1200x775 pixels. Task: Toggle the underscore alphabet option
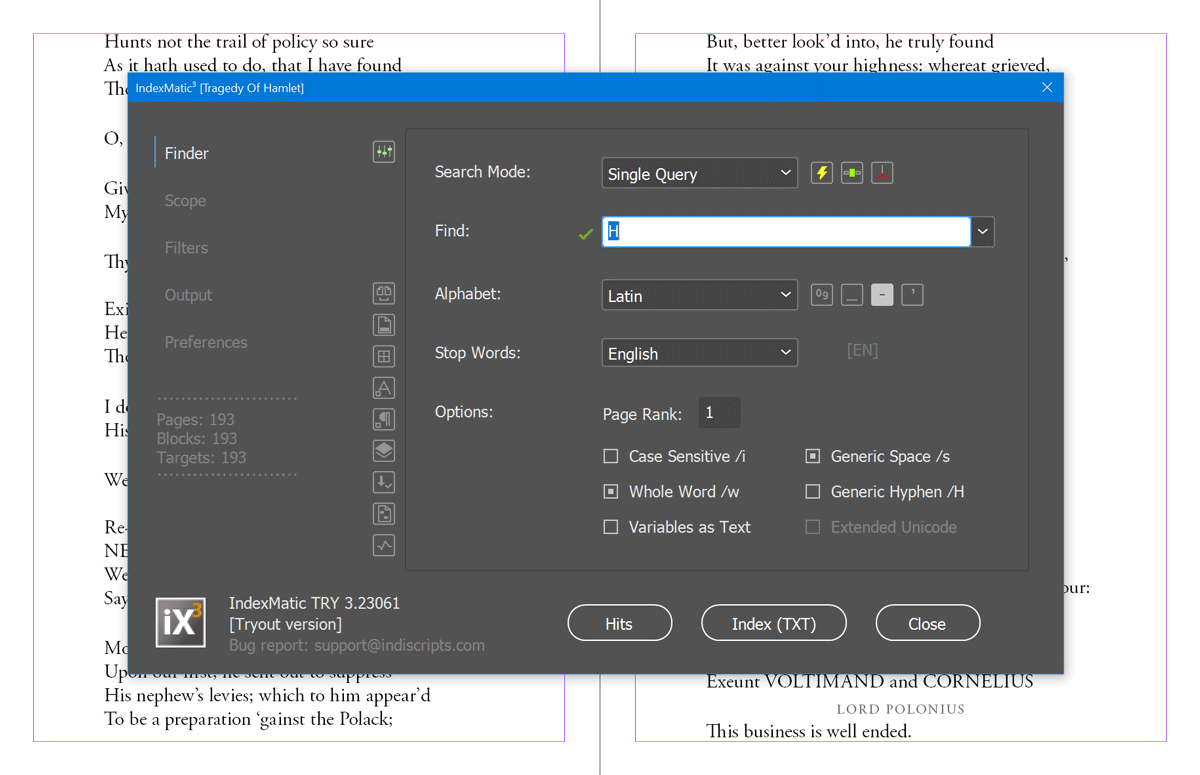[x=852, y=295]
